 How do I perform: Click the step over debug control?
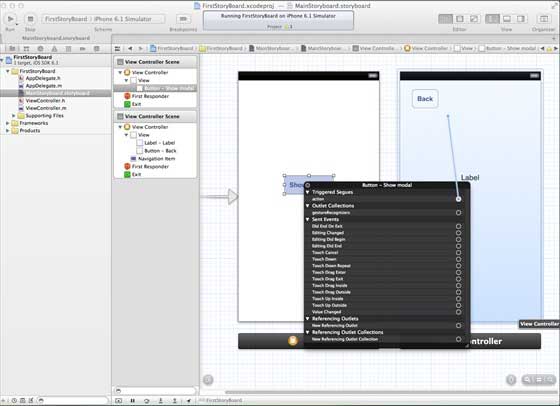[x=146, y=401]
